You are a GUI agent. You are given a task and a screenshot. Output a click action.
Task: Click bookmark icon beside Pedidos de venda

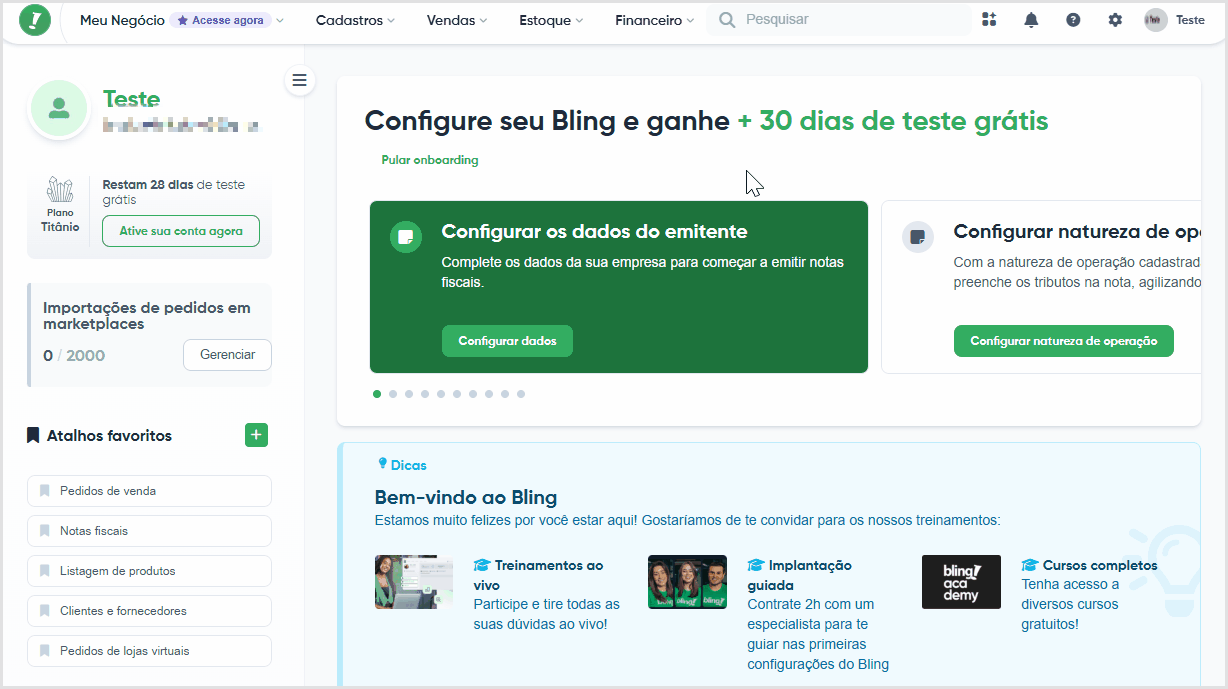pos(44,491)
